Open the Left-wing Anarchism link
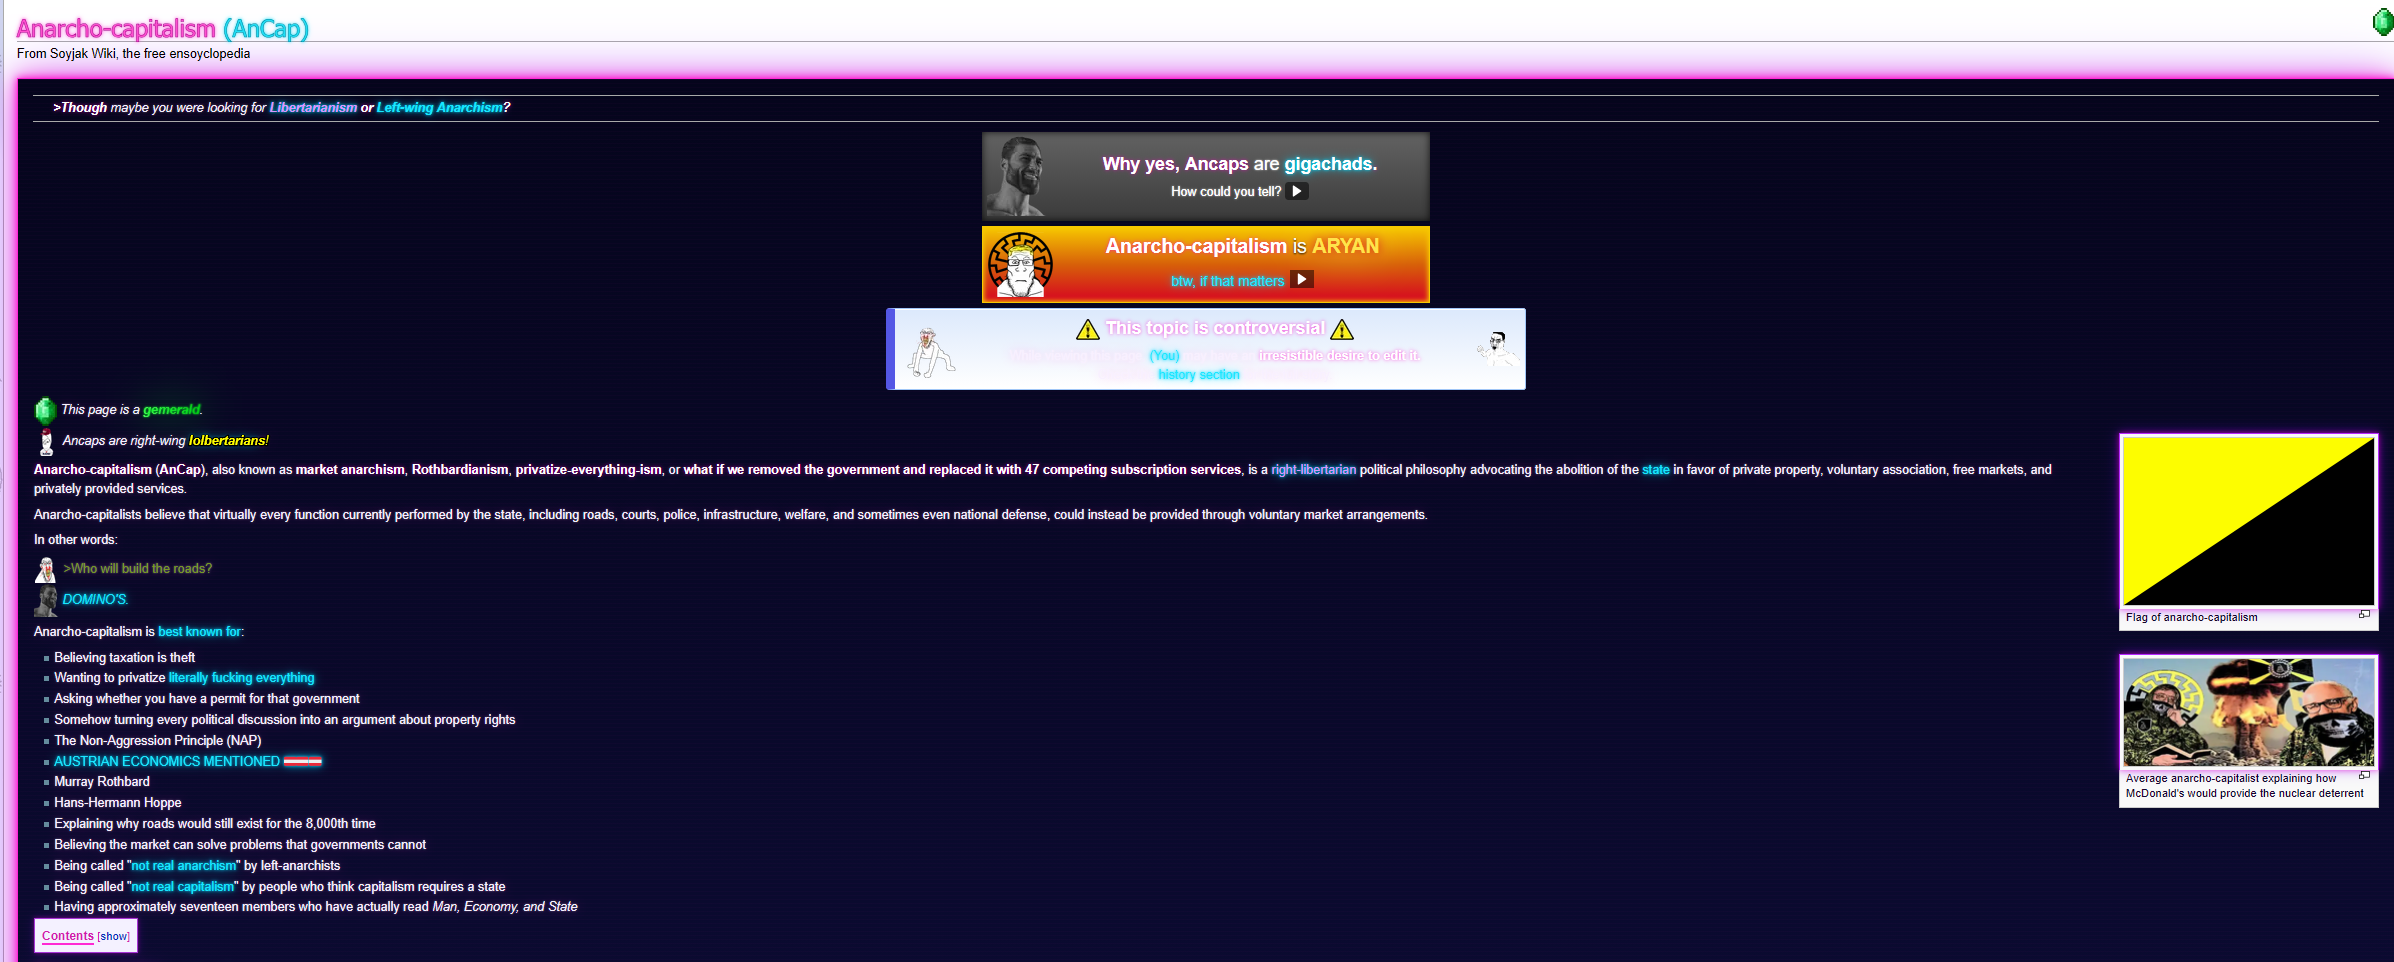This screenshot has width=2394, height=962. [x=439, y=108]
